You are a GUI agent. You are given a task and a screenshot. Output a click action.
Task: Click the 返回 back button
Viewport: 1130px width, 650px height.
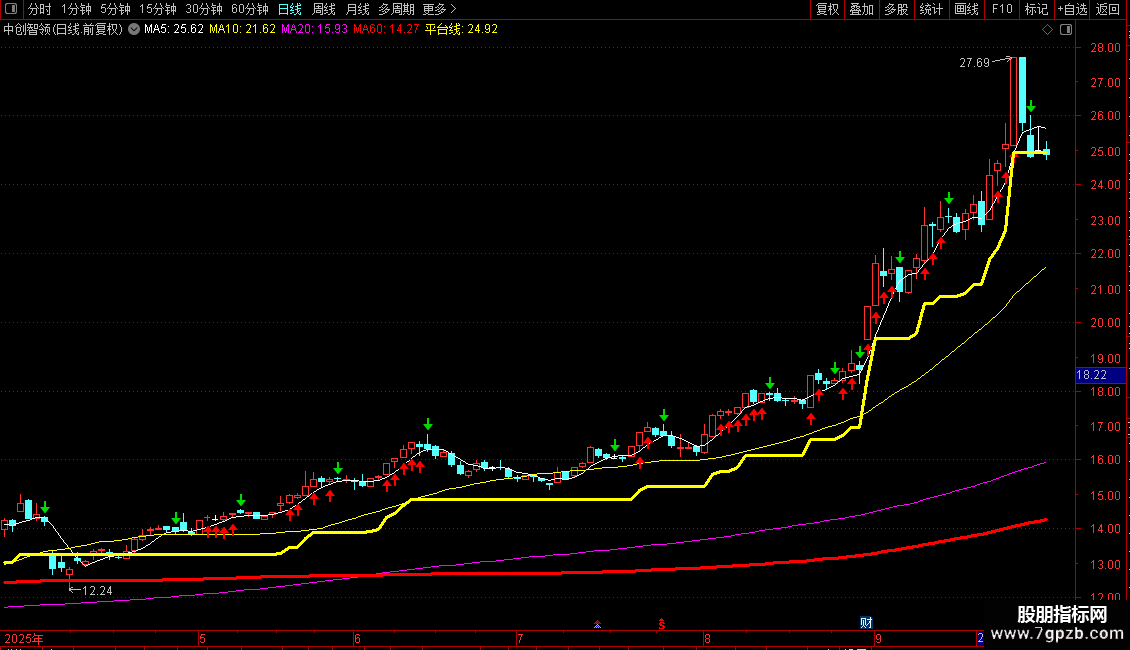pyautogui.click(x=1108, y=9)
